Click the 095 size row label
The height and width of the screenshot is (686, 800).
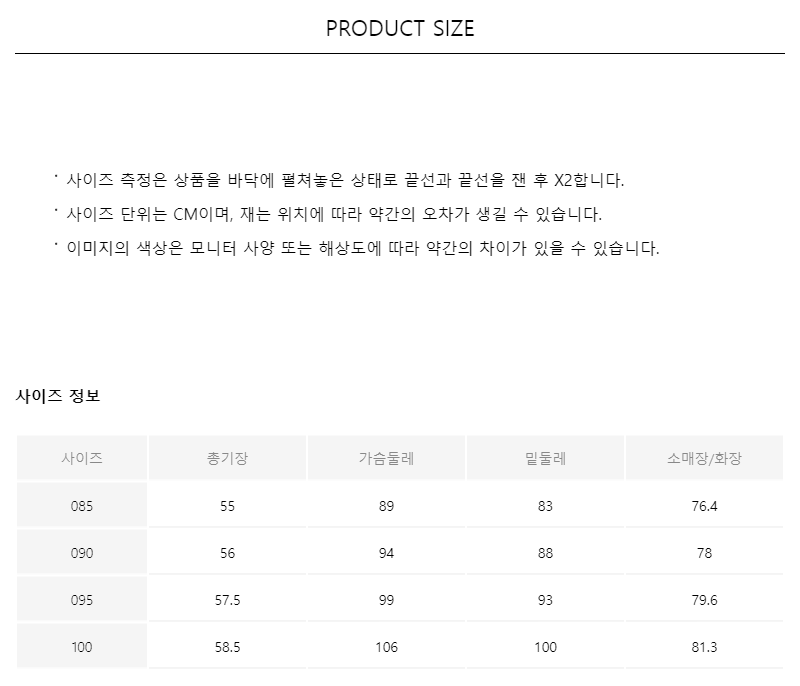click(x=82, y=600)
